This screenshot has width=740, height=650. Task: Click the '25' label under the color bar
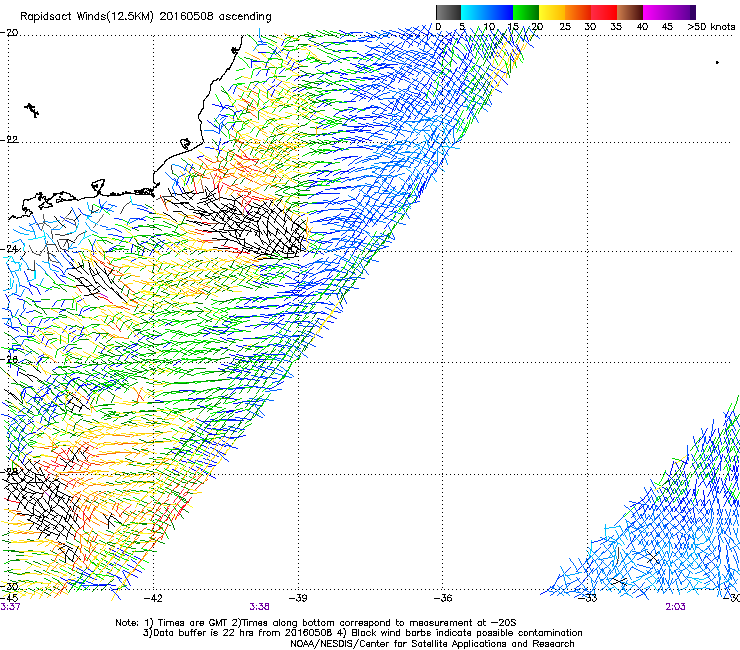565,27
